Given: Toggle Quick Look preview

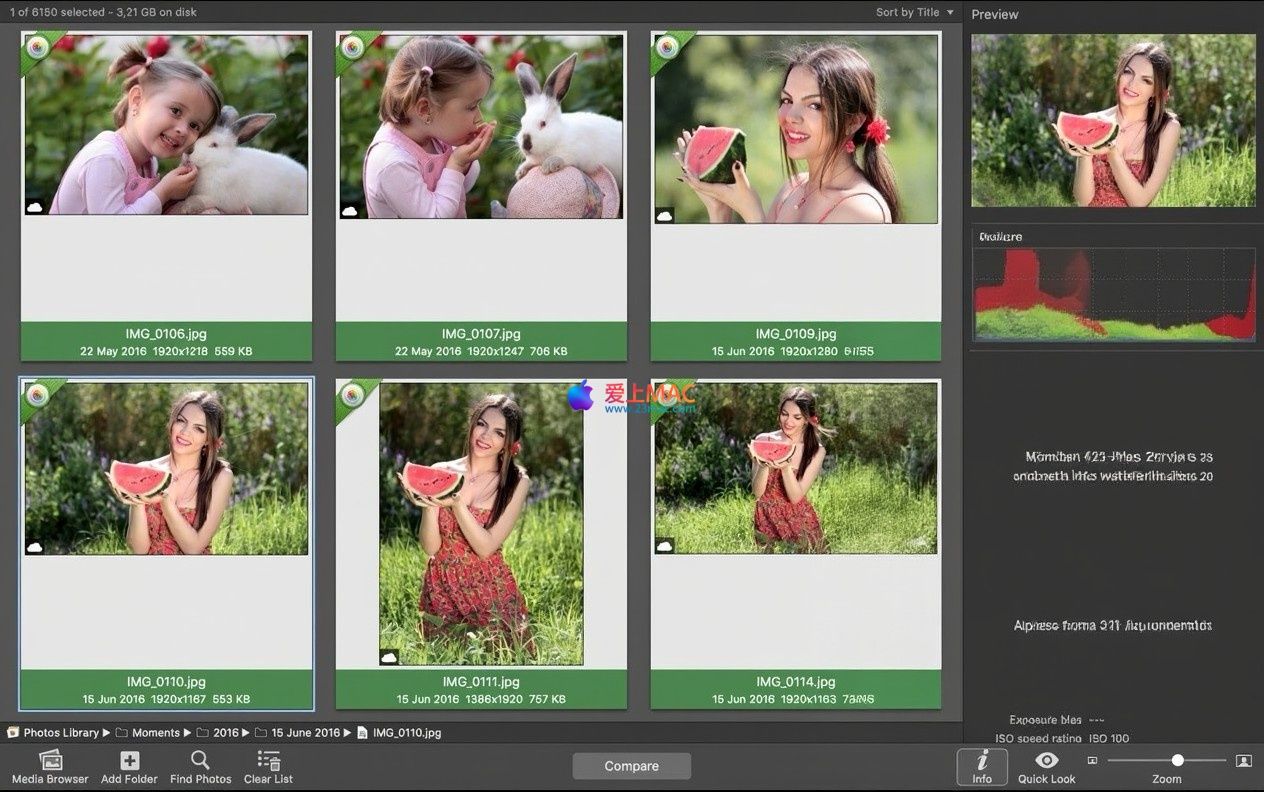Looking at the screenshot, I should coord(1046,767).
